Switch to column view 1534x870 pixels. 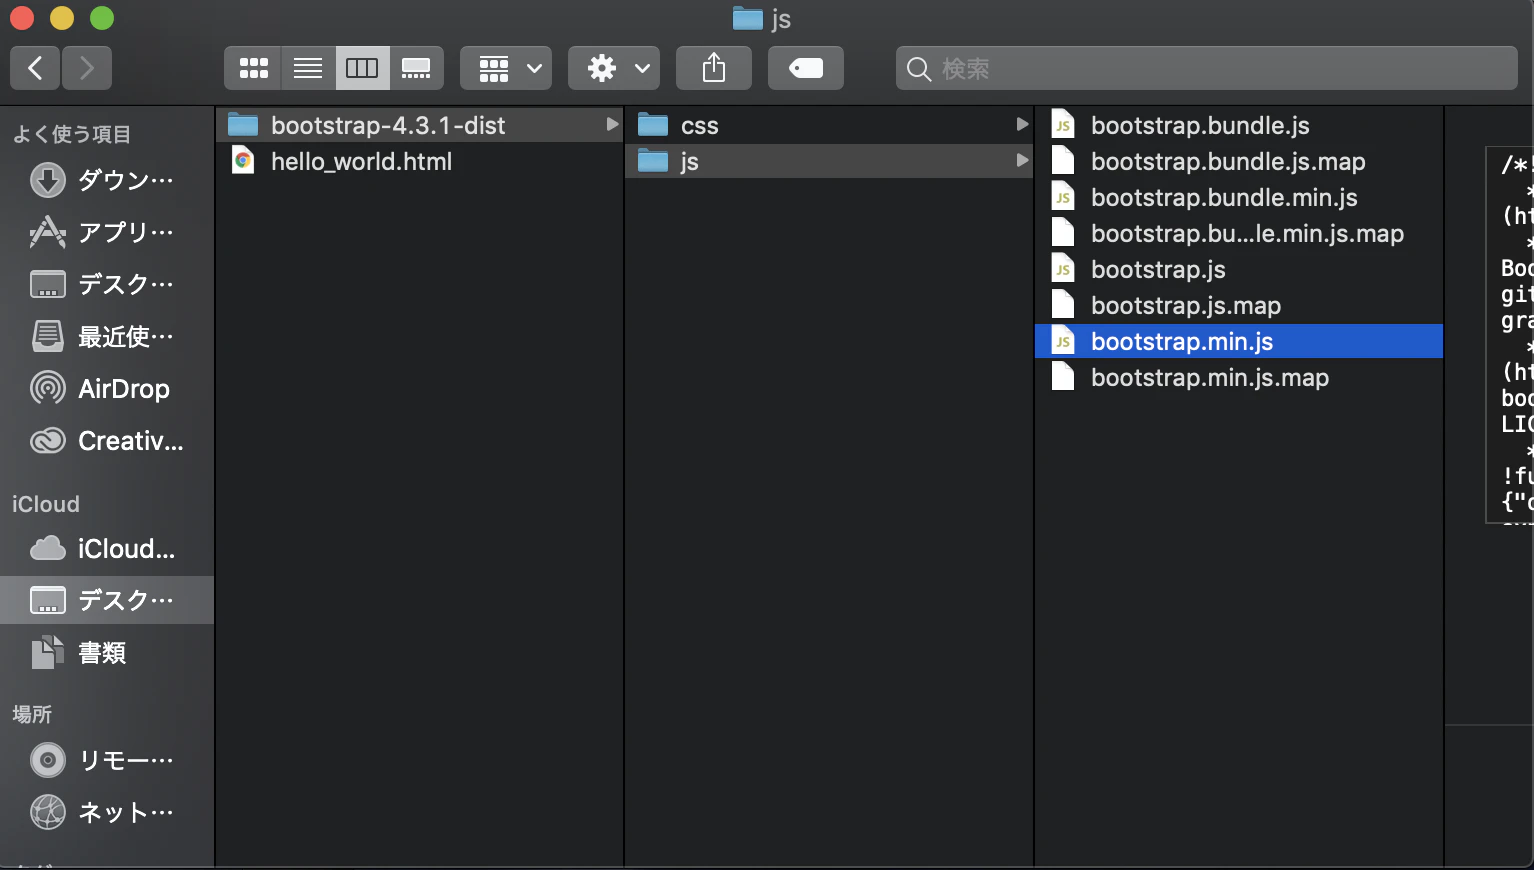pos(362,68)
